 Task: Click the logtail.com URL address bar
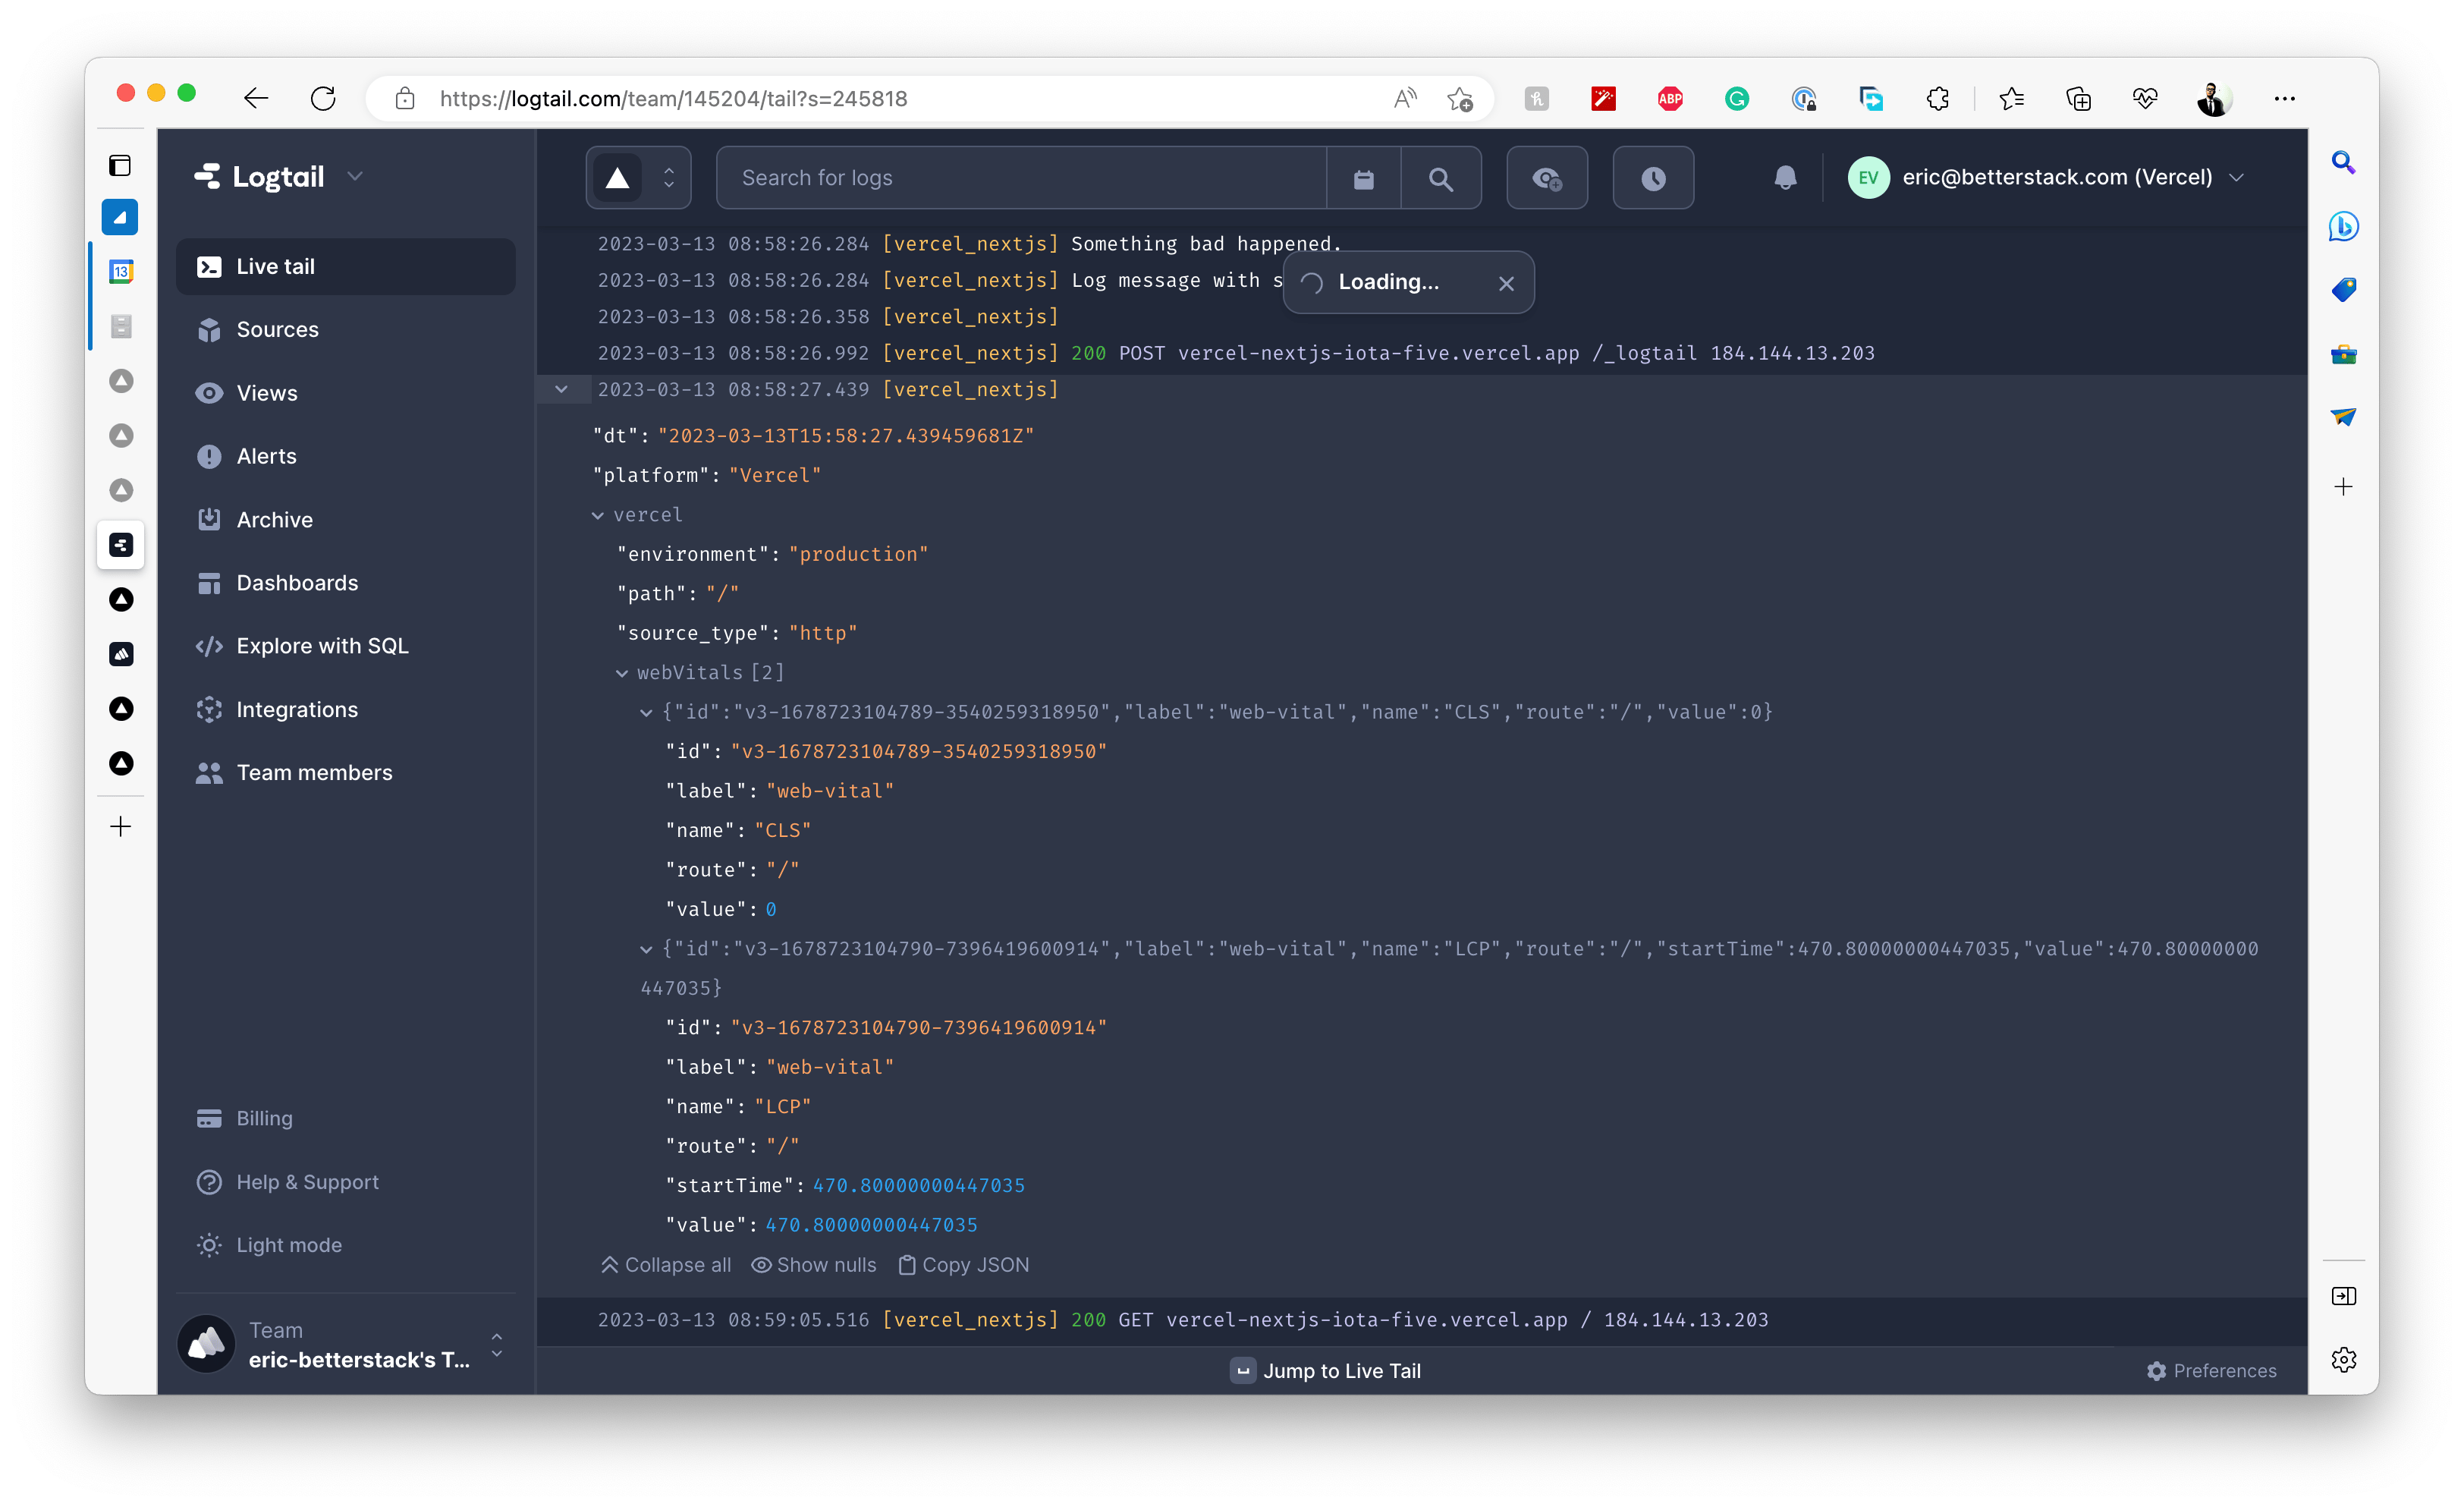point(673,98)
